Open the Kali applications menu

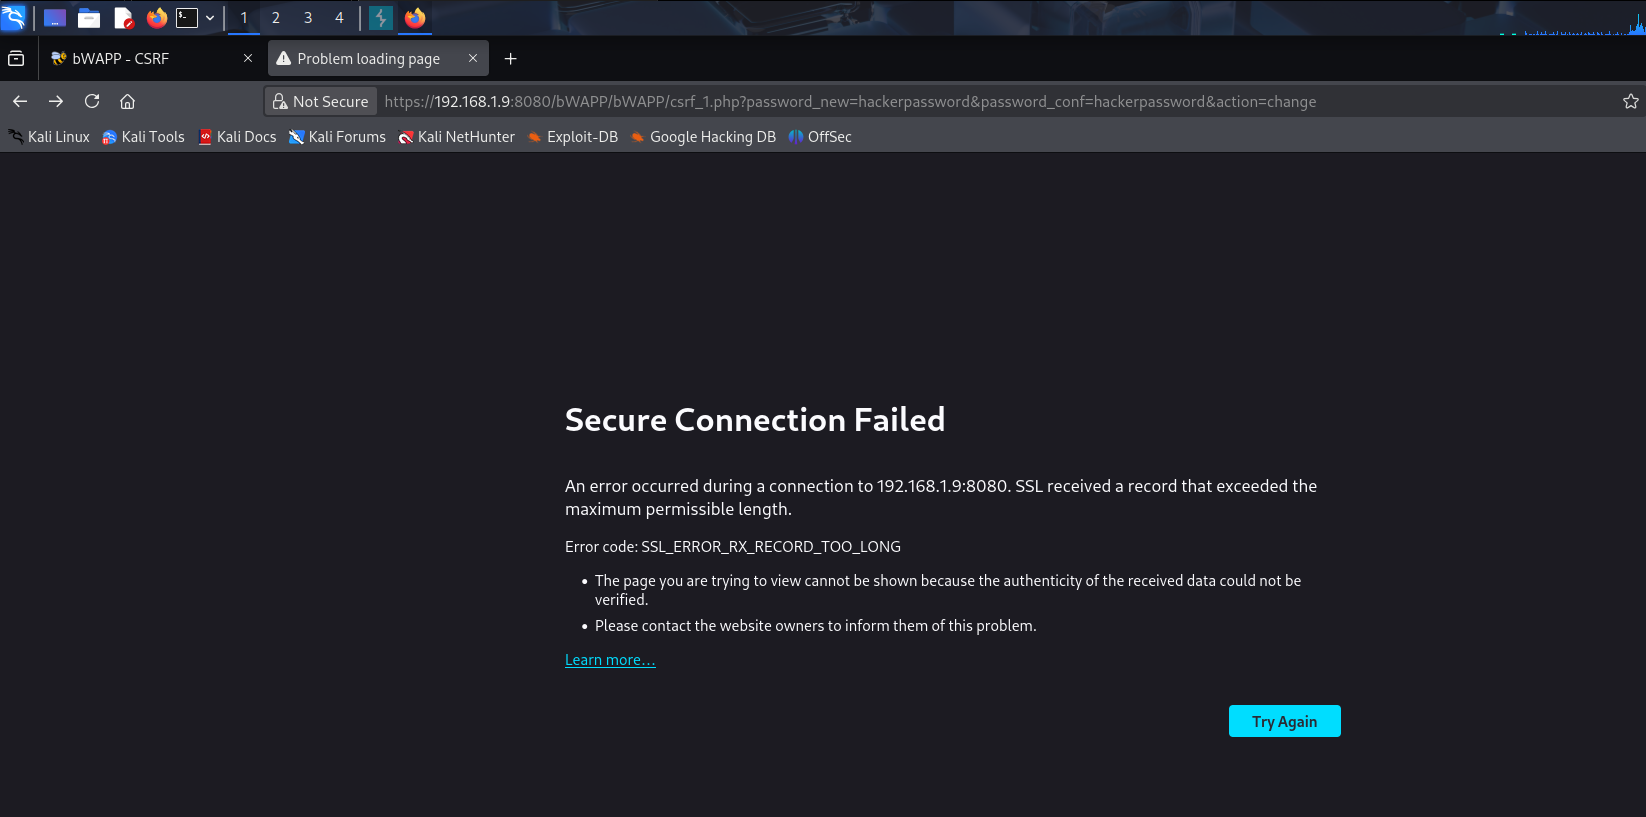coord(14,17)
